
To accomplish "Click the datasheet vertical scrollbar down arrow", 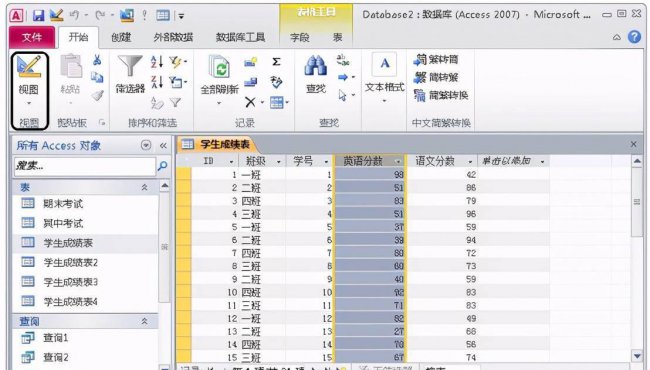I will (x=637, y=355).
